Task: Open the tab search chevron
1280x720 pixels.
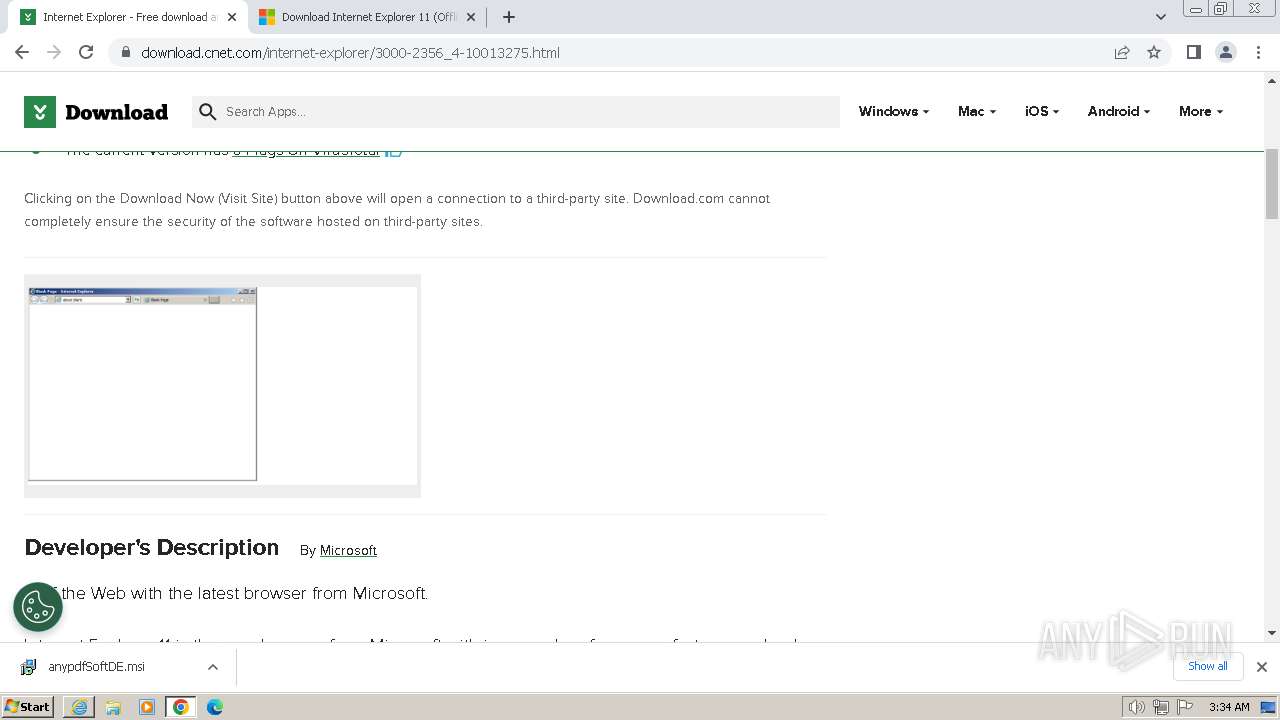Action: pos(1161,17)
